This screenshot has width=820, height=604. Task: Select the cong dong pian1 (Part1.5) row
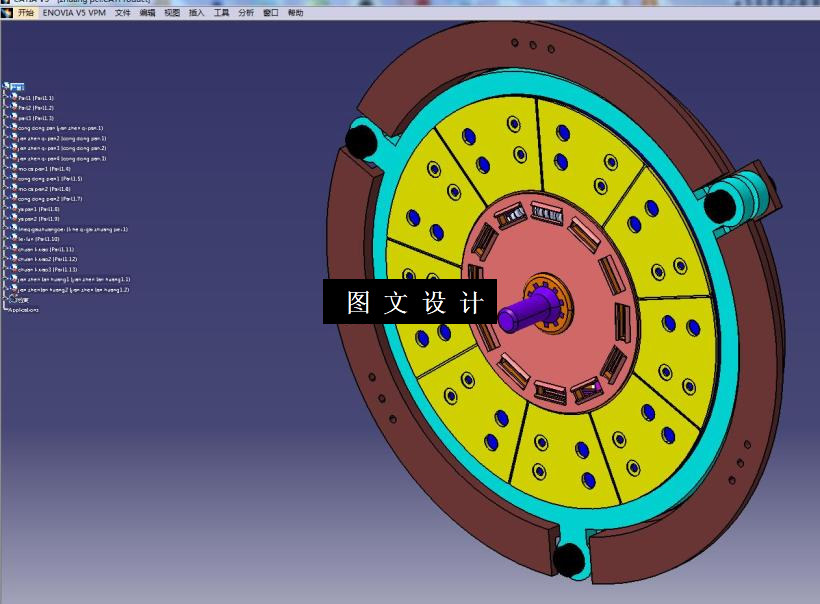50,179
